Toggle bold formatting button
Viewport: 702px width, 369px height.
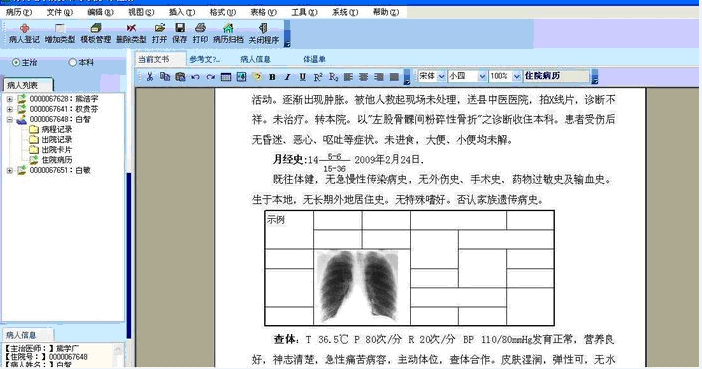click(272, 77)
